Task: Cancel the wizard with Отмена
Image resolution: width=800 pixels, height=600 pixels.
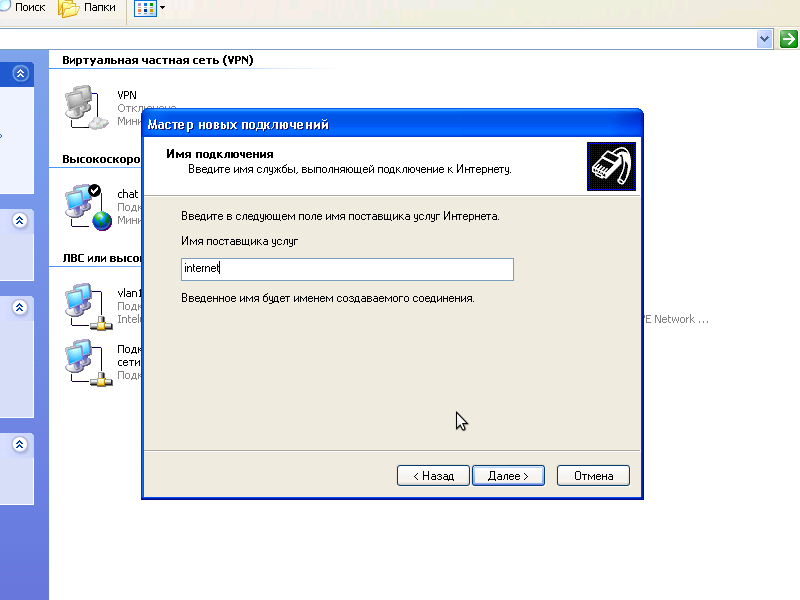Action: click(593, 476)
